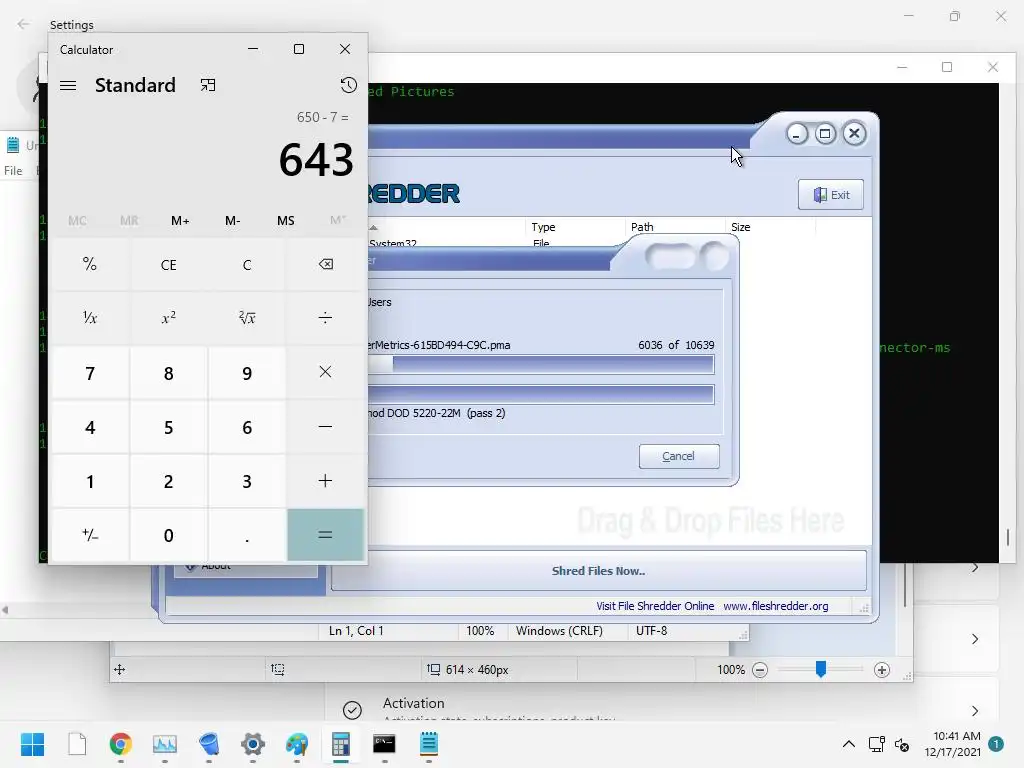
Task: Open the performance monitor taskbar icon
Action: coord(165,744)
